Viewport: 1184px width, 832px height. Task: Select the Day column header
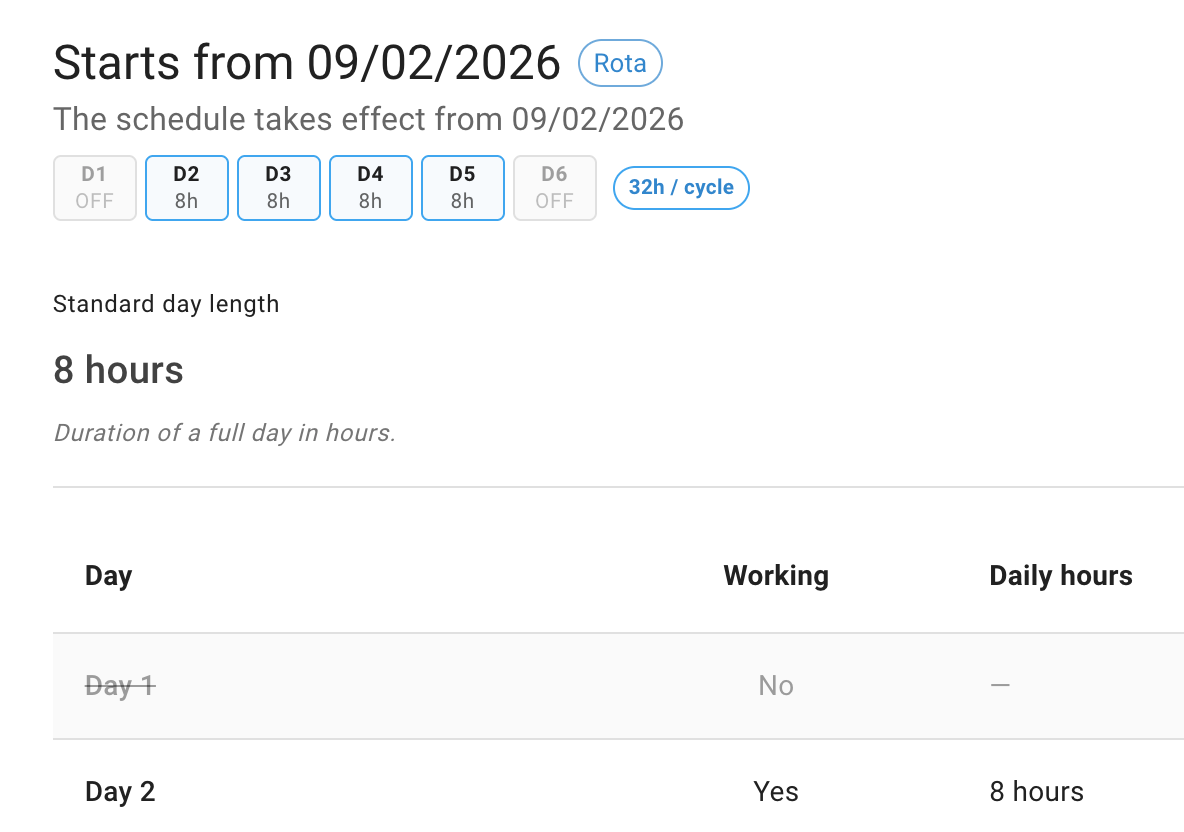108,575
